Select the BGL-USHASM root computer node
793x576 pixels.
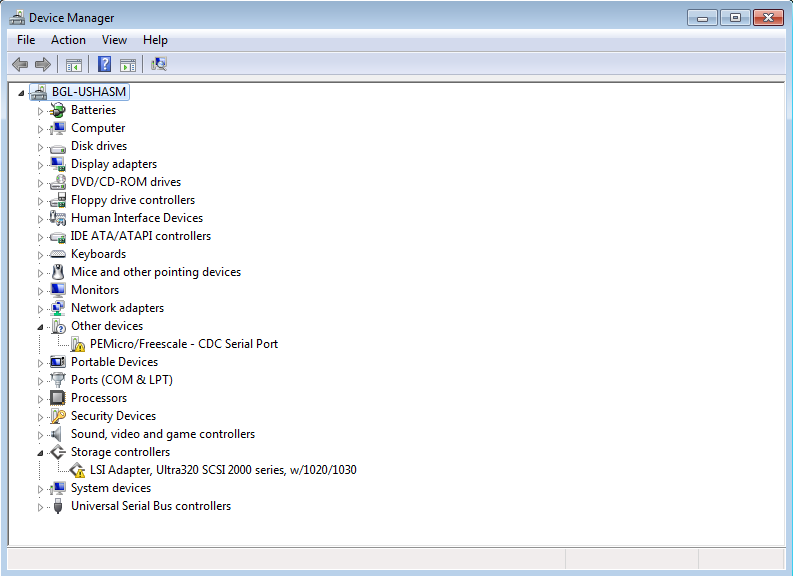89,92
